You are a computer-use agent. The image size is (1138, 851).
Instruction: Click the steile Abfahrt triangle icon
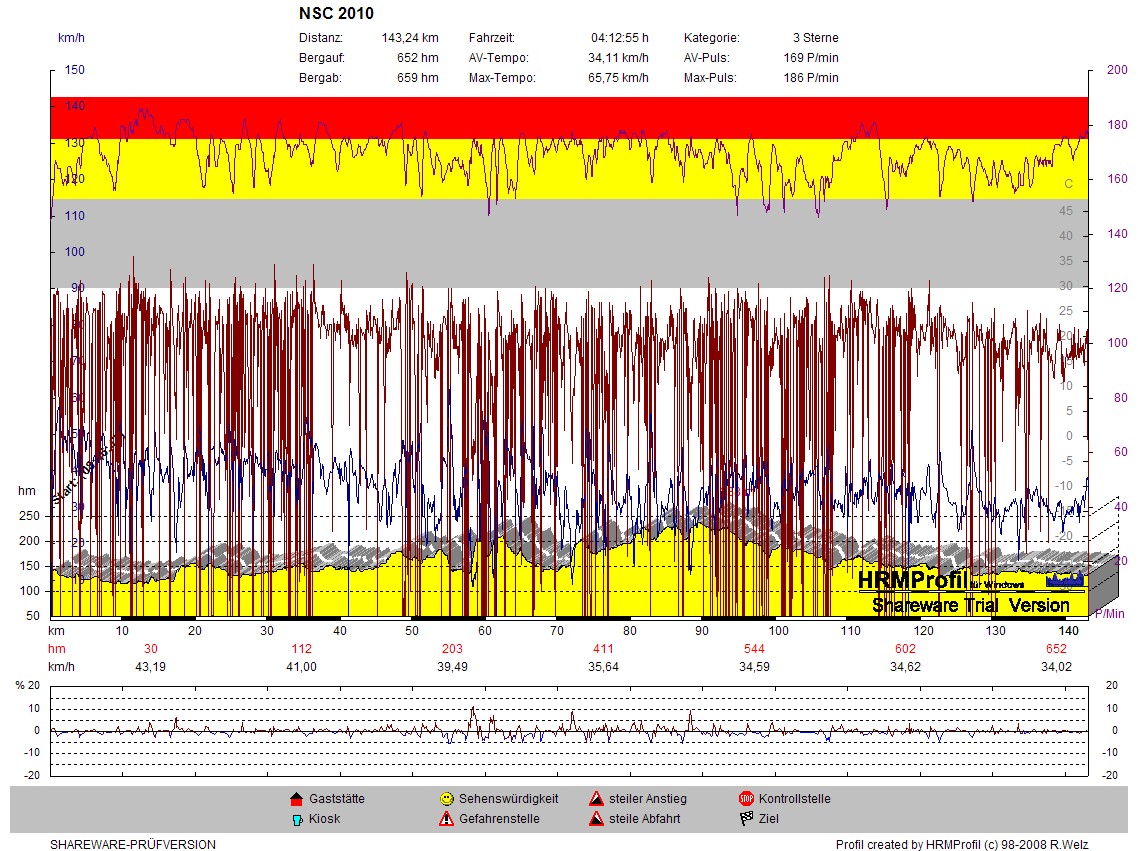595,819
